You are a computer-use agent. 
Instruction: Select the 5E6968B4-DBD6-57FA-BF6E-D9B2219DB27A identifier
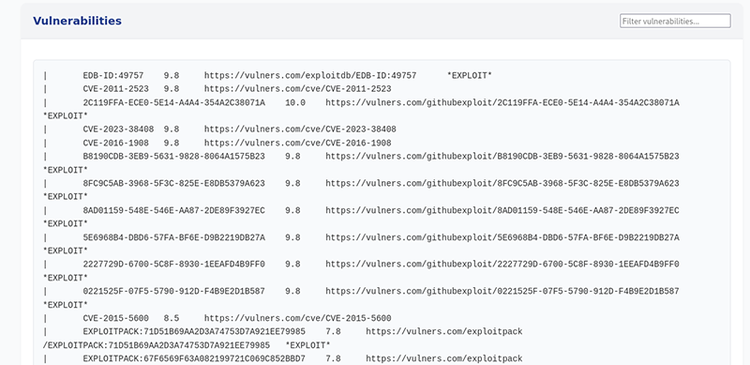(x=174, y=238)
